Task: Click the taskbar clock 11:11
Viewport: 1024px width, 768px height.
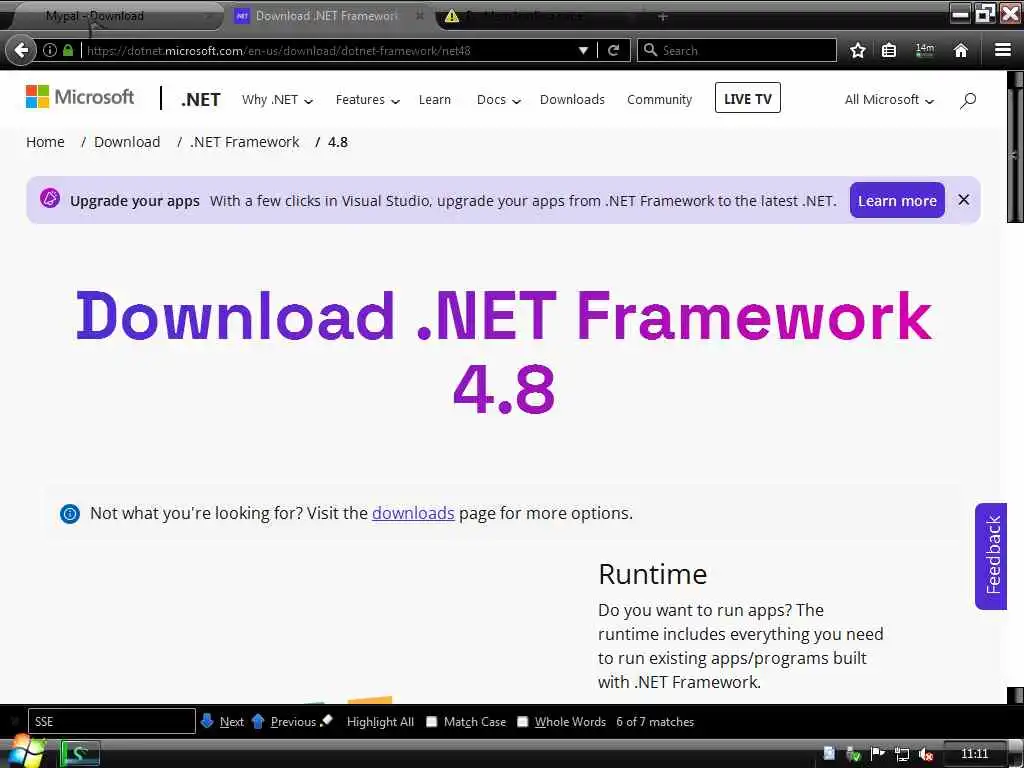Action: pyautogui.click(x=974, y=754)
